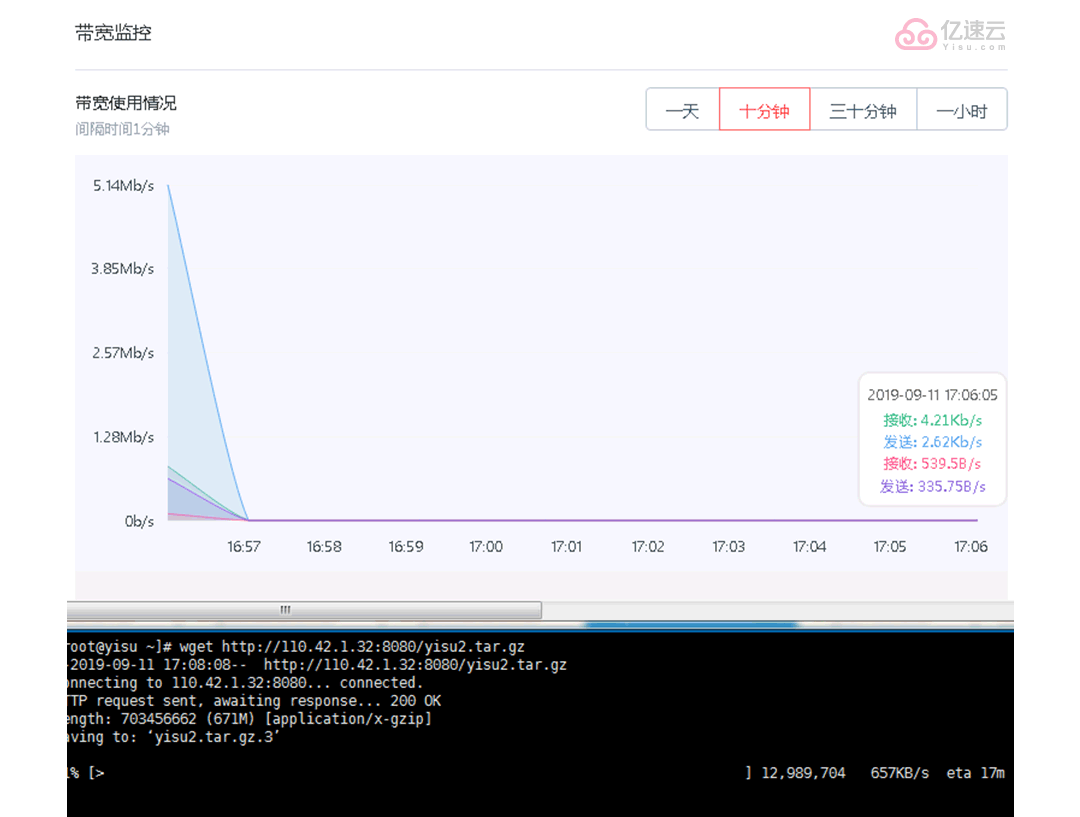Click the 间隔时间1分钟 interval note
Viewport: 1080px width, 817px height.
click(x=122, y=129)
